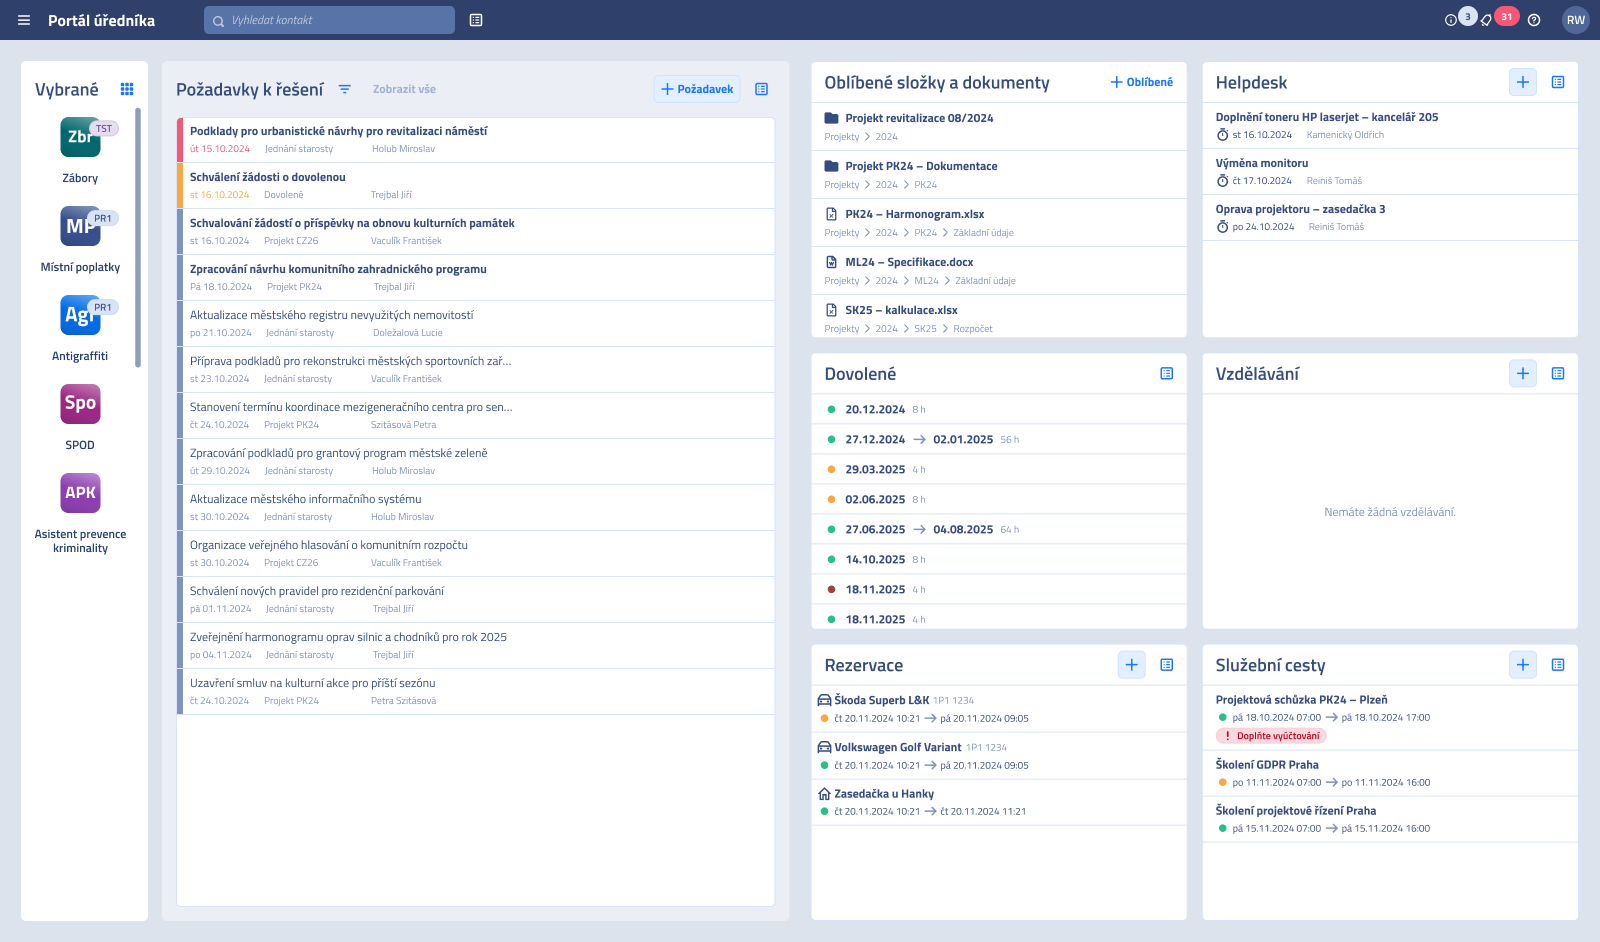Open Zasedačka u Hanky reservation
1600x942 pixels.
(999, 802)
